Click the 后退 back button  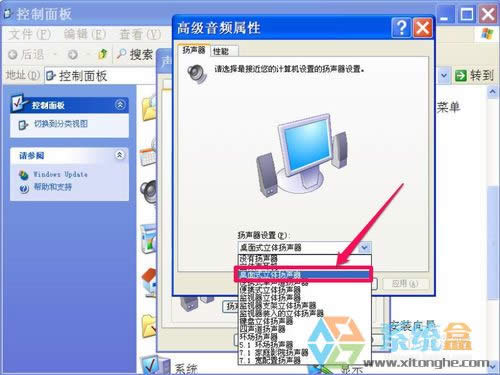click(x=26, y=54)
